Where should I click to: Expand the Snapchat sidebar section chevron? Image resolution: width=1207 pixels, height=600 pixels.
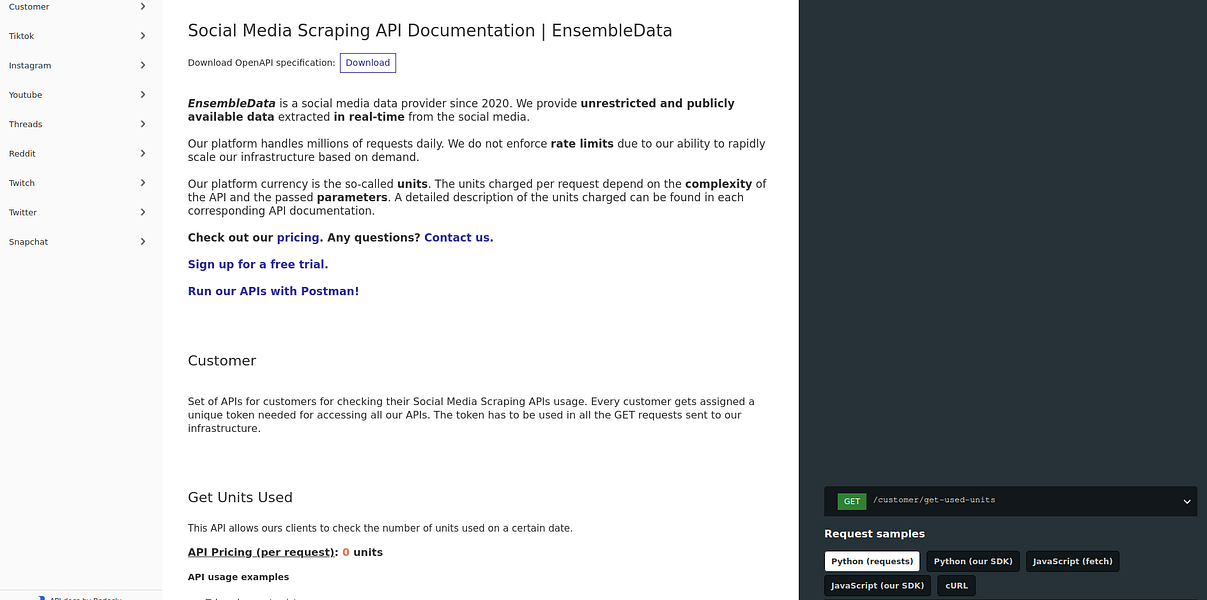pyautogui.click(x=143, y=242)
